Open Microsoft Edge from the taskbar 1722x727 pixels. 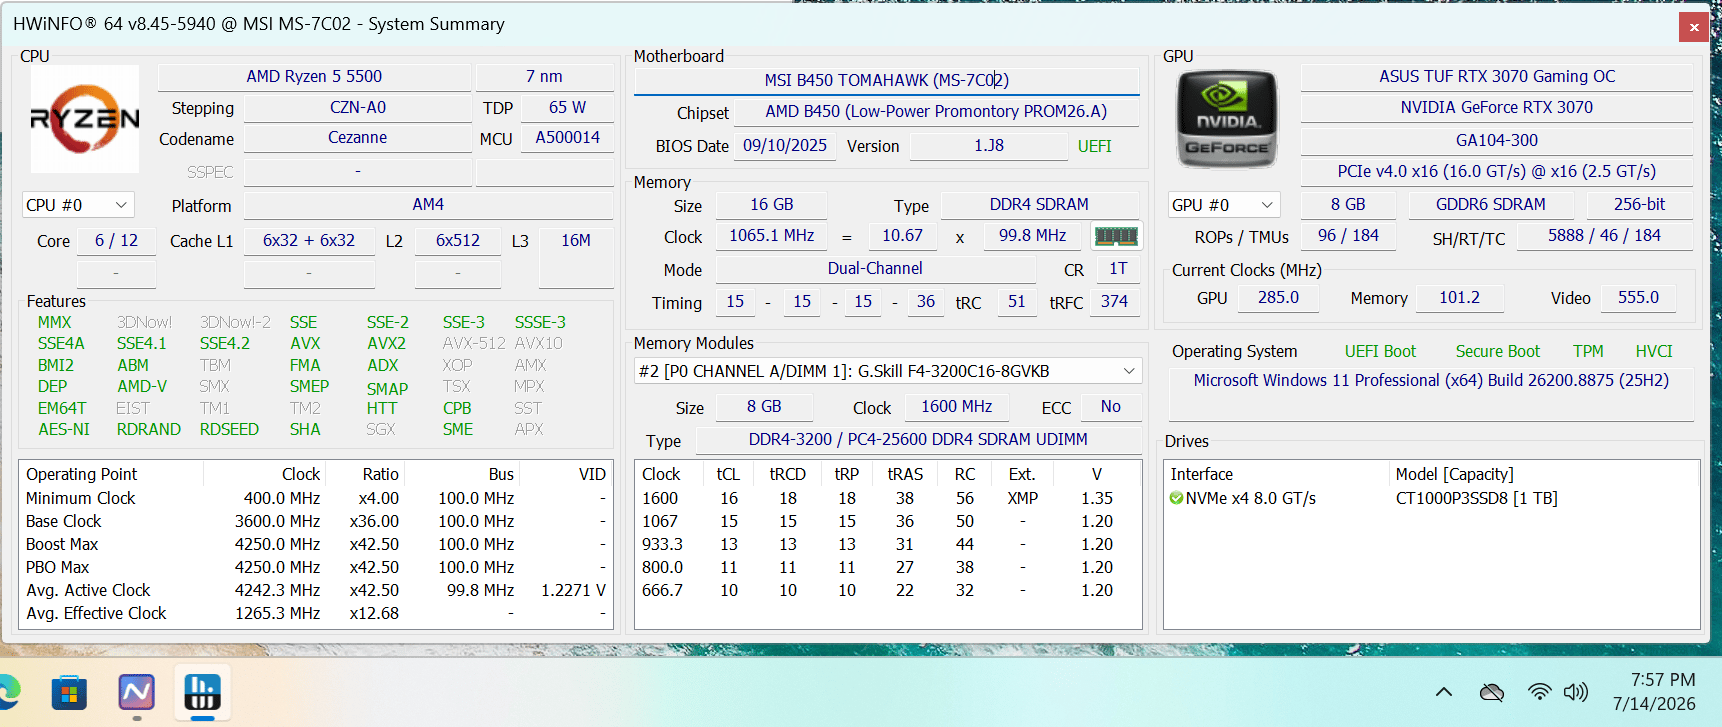click(8, 692)
